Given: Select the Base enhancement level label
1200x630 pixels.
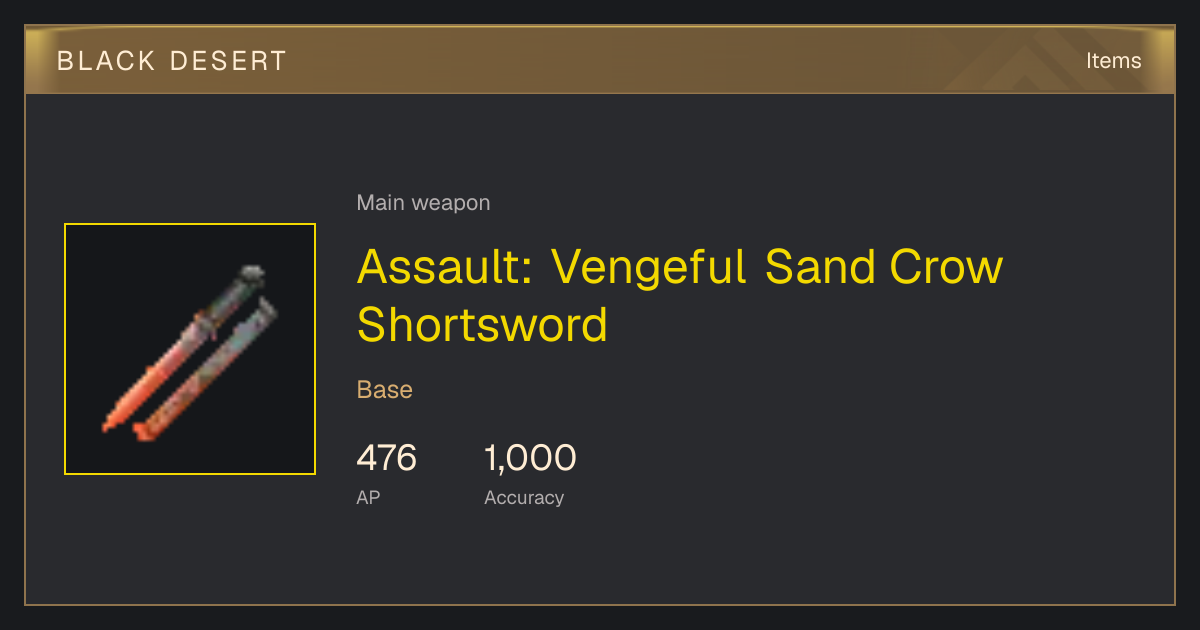Looking at the screenshot, I should click(385, 389).
